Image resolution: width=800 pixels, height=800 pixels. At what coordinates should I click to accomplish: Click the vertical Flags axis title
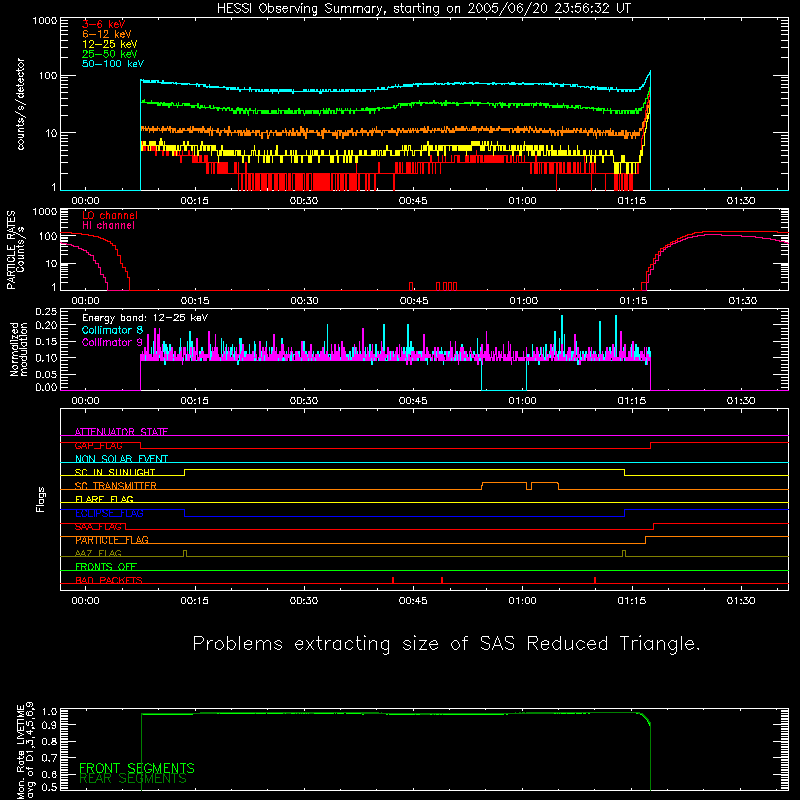pos(40,499)
